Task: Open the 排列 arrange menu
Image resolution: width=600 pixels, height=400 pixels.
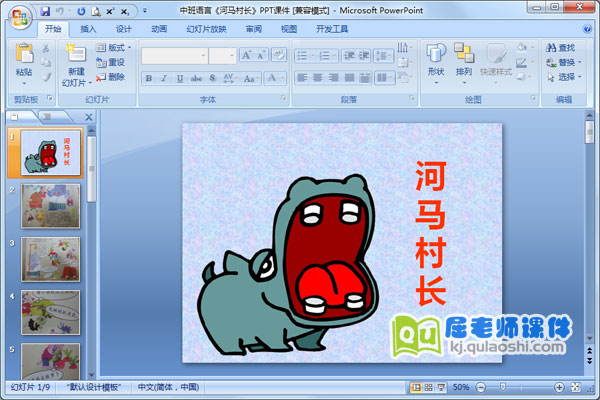Action: [x=464, y=61]
